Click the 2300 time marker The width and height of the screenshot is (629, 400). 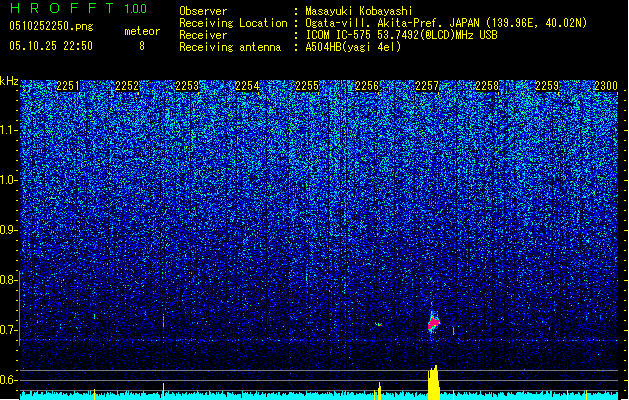(606, 86)
